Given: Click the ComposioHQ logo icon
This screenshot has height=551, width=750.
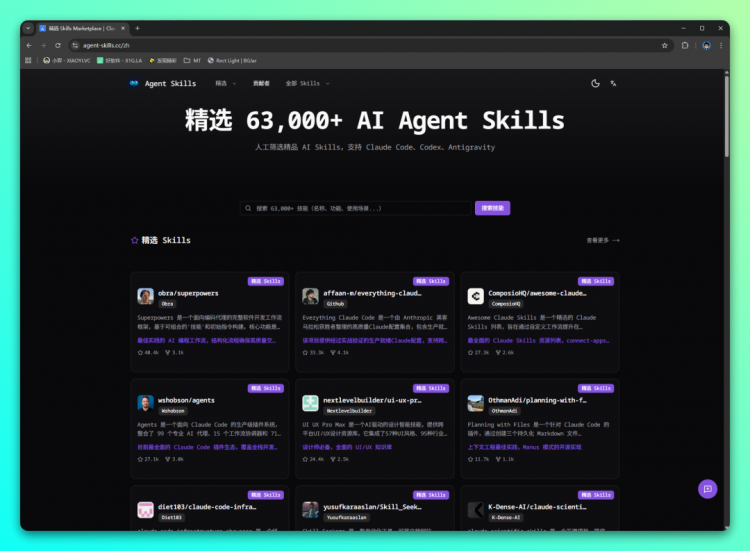Looking at the screenshot, I should tap(475, 296).
